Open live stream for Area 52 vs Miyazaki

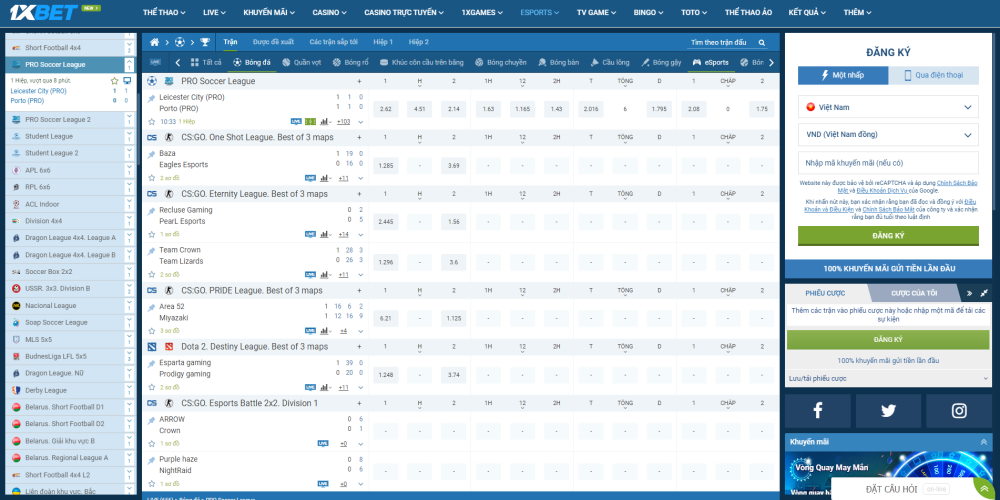[310, 331]
